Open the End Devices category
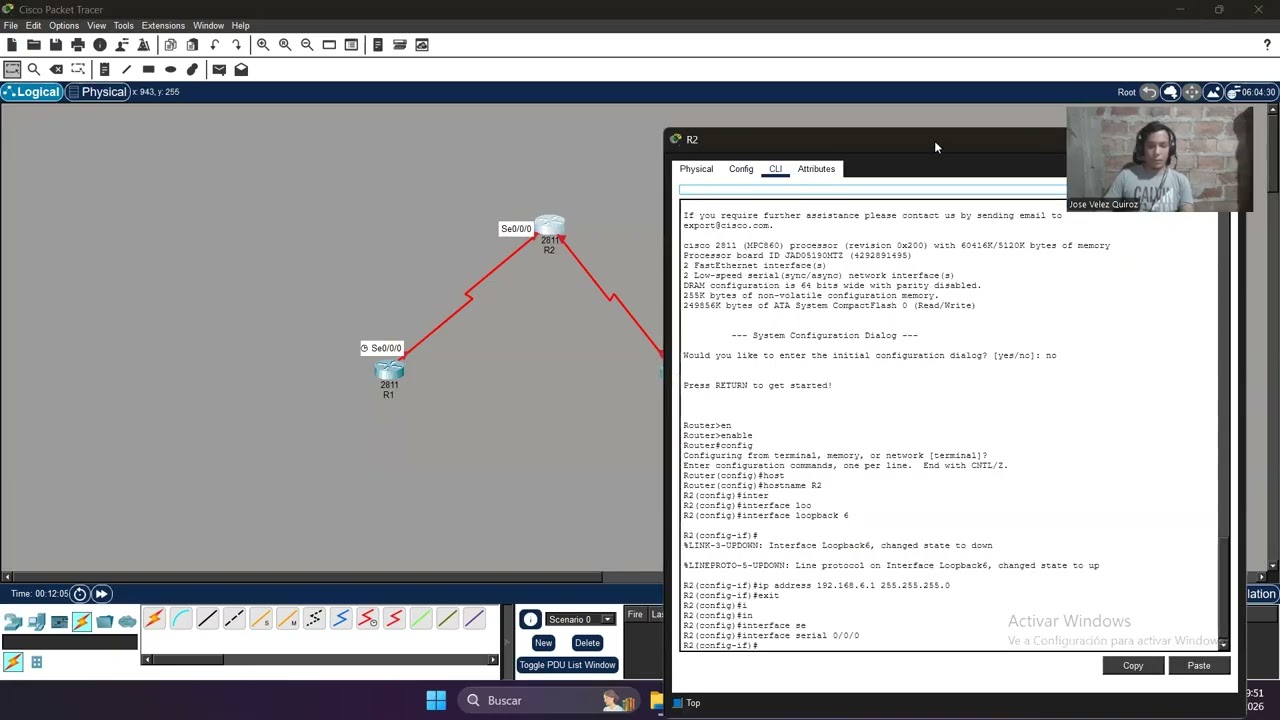This screenshot has height=720, width=1280. (x=36, y=622)
